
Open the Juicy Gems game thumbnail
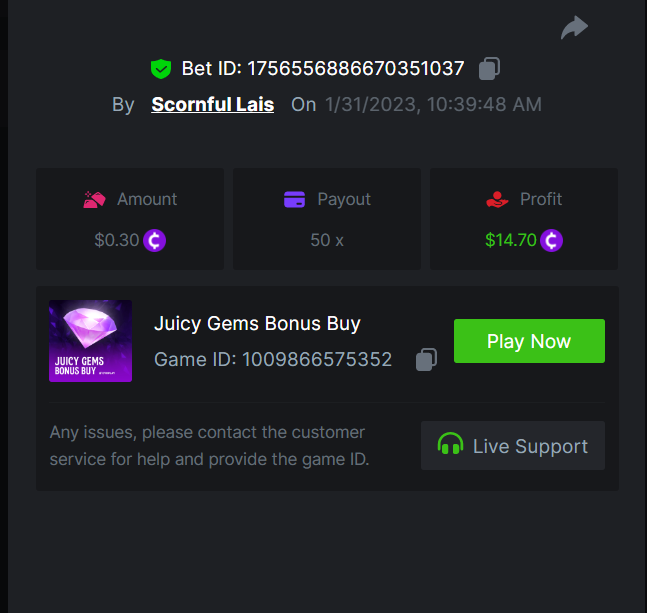pos(90,341)
